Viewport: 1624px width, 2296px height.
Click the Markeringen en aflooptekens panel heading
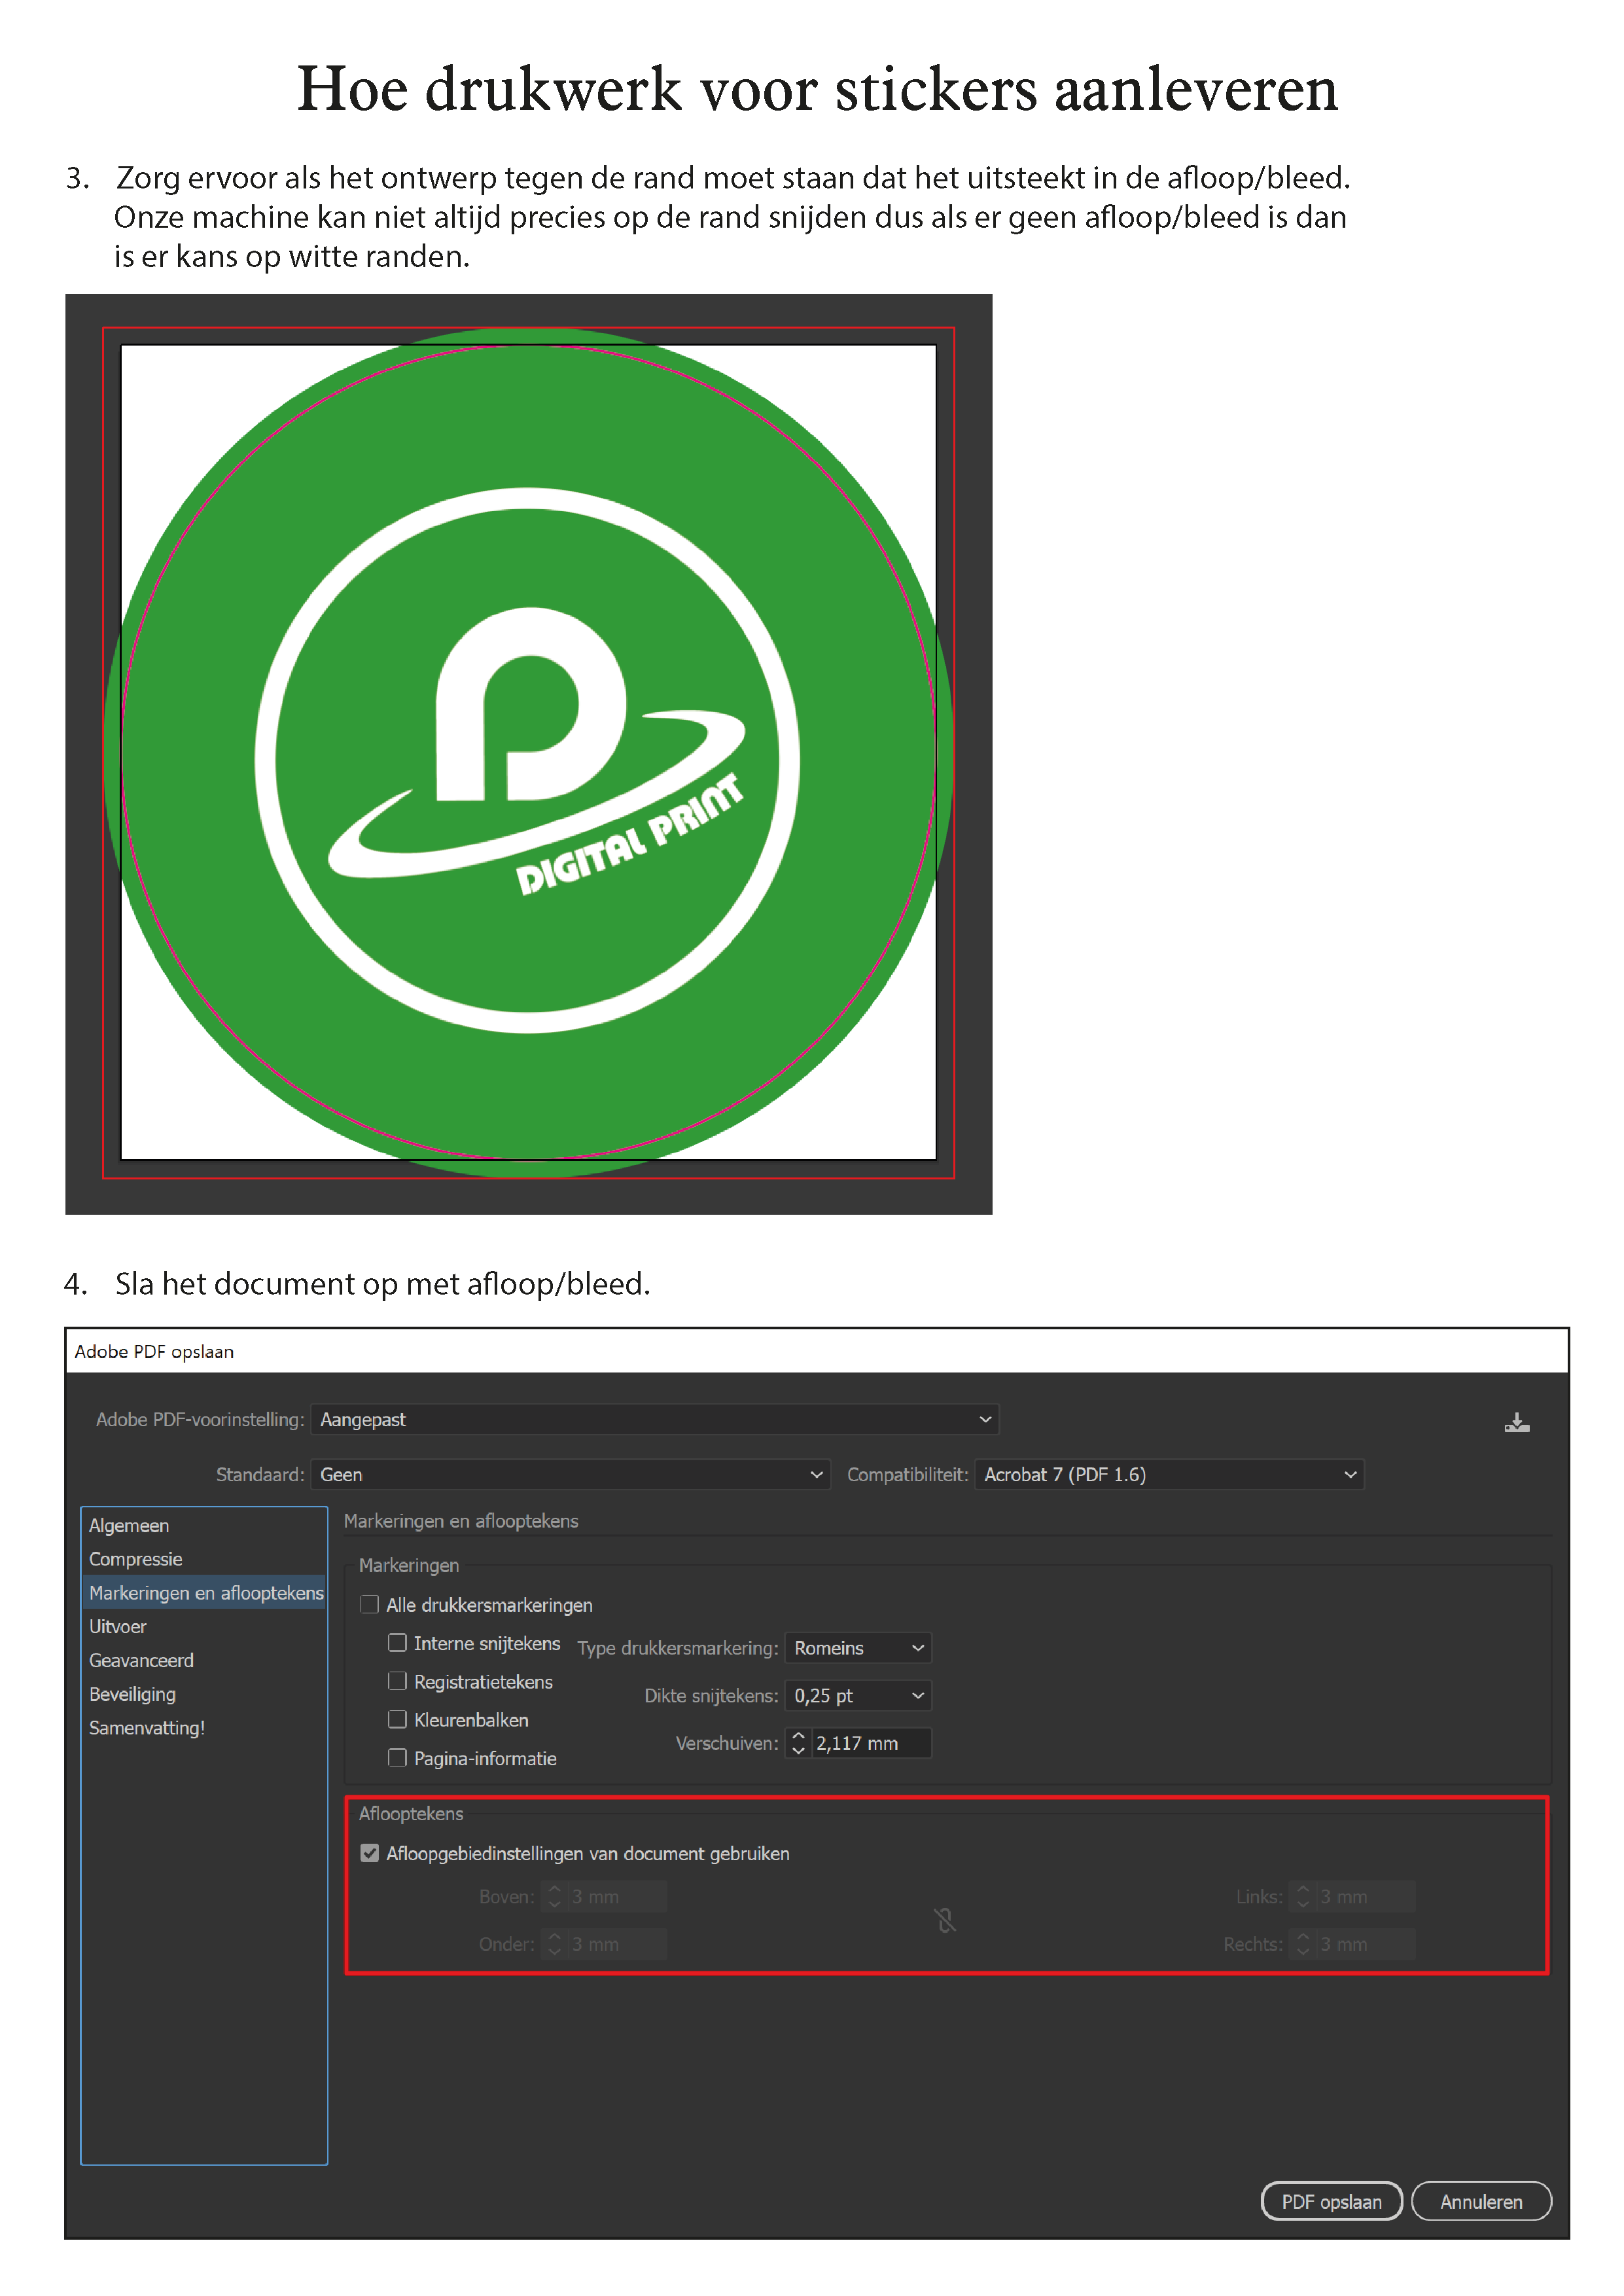pos(461,1520)
